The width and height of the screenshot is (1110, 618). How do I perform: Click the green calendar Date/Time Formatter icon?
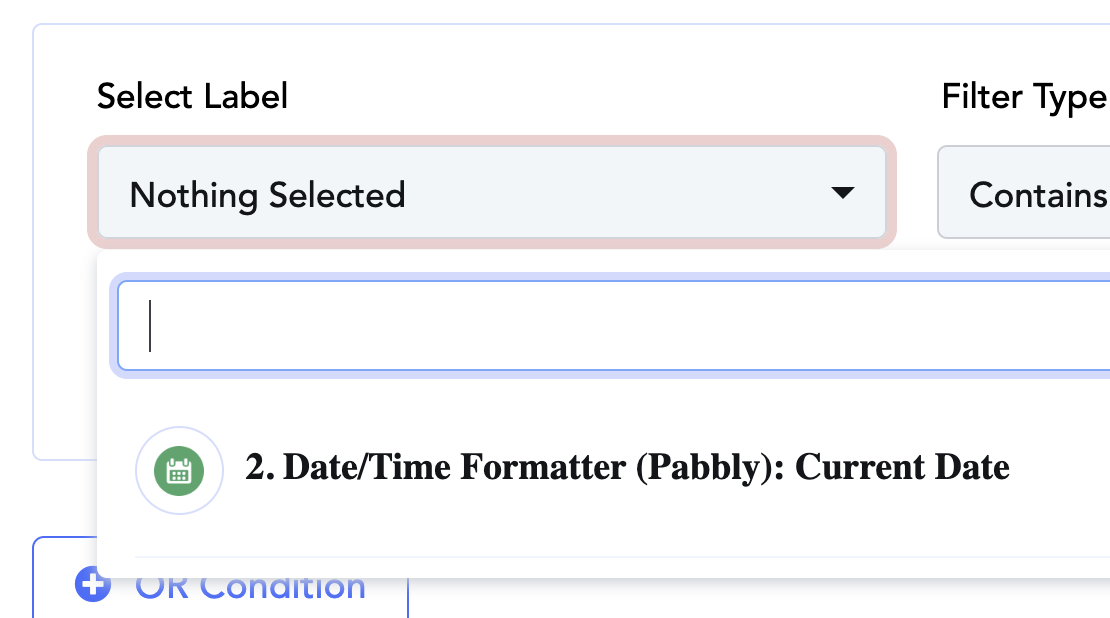click(x=179, y=471)
